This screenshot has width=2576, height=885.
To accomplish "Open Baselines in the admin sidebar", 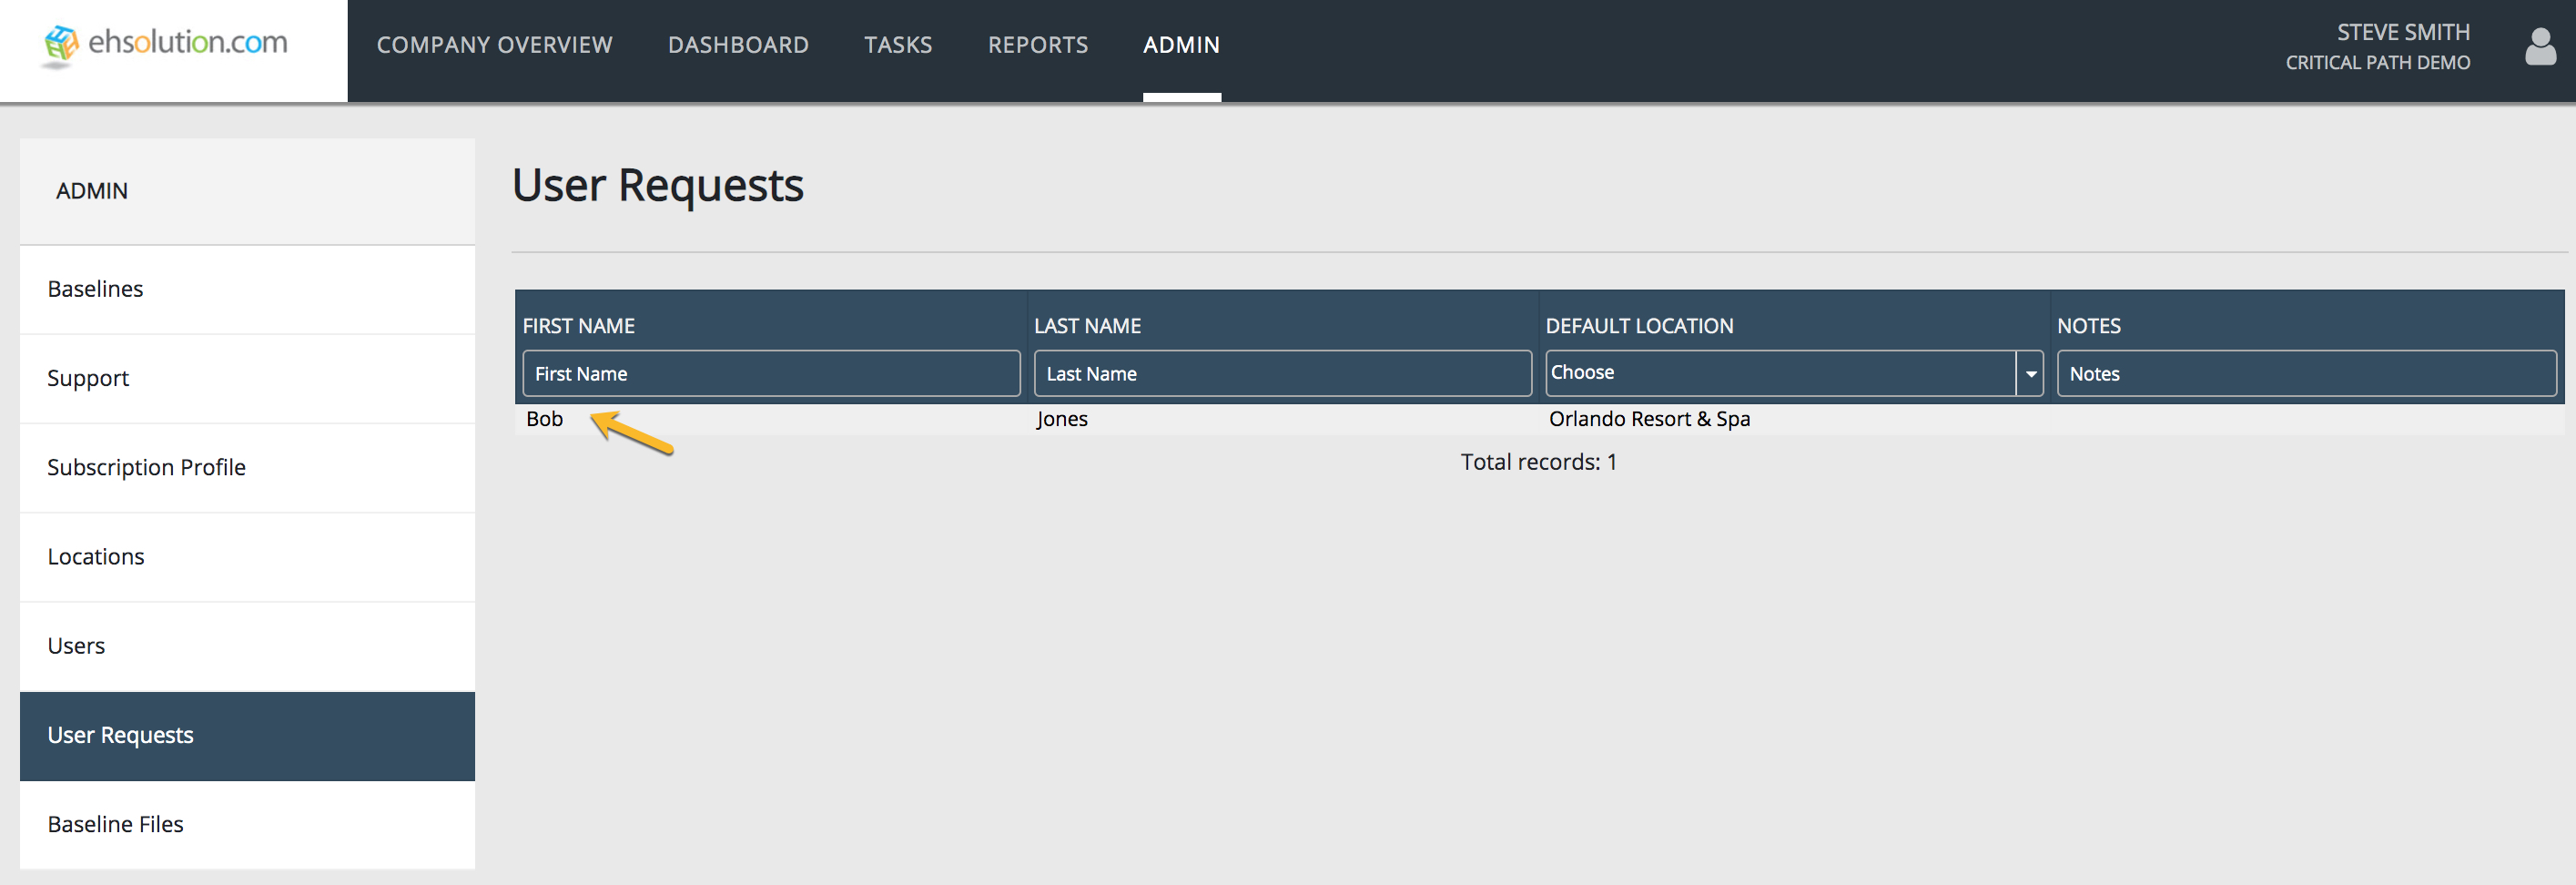I will [96, 289].
